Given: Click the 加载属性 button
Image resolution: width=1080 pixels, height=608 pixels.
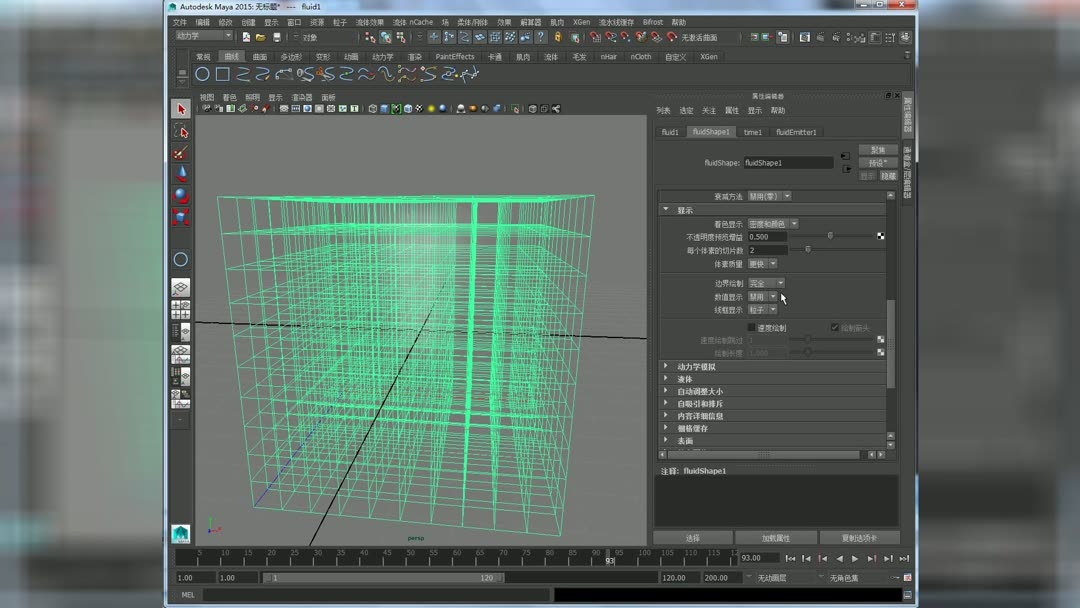Looking at the screenshot, I should (x=776, y=538).
